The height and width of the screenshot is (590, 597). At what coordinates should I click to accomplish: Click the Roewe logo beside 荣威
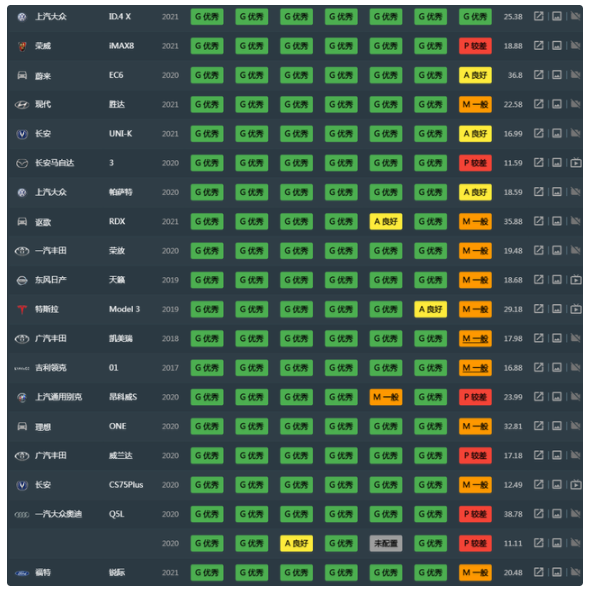click(x=22, y=46)
